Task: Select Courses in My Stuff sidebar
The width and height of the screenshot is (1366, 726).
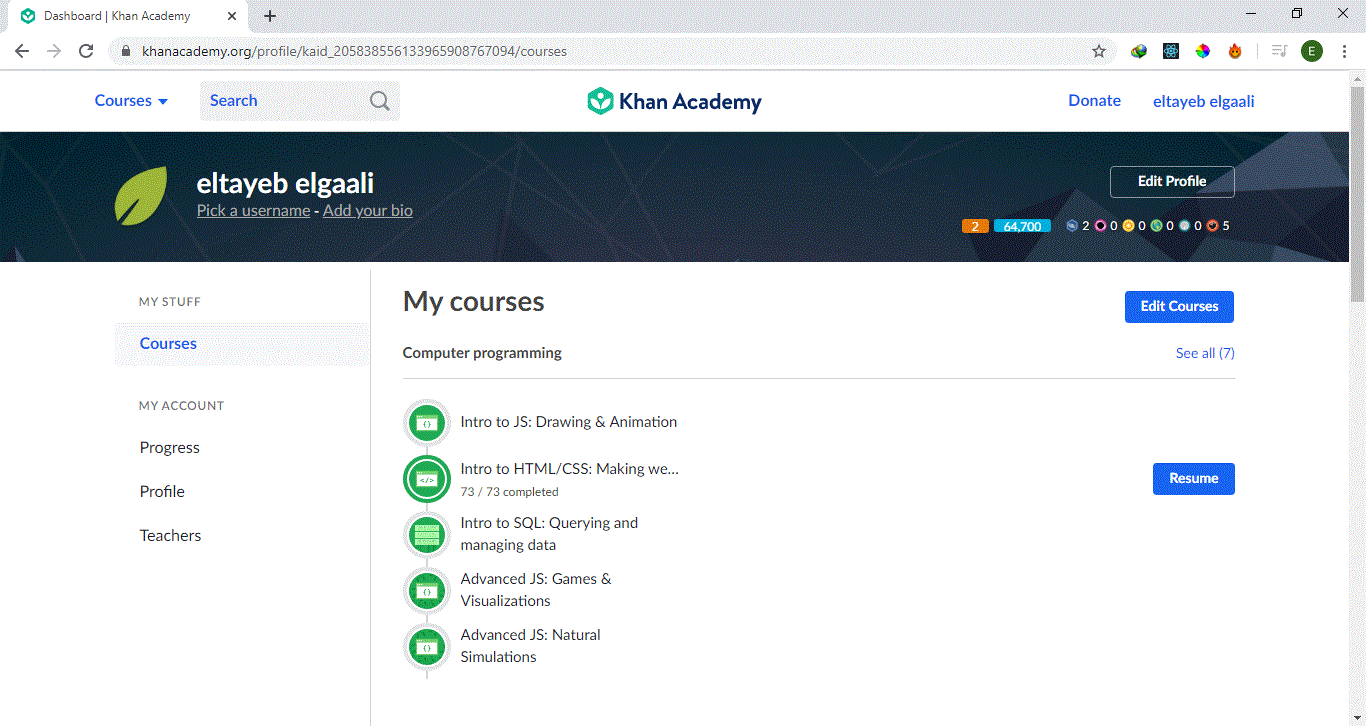Action: click(x=241, y=344)
